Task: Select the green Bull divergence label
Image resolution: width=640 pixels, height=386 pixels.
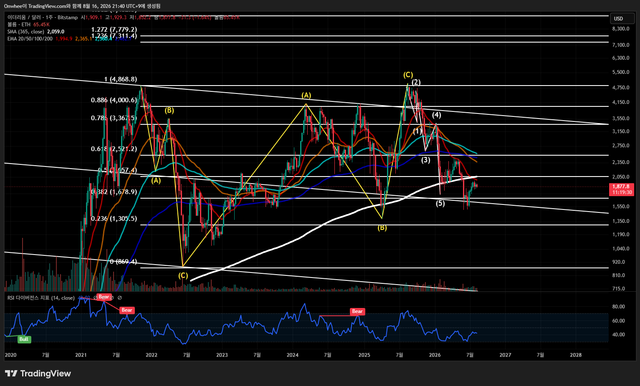Action: [24, 339]
